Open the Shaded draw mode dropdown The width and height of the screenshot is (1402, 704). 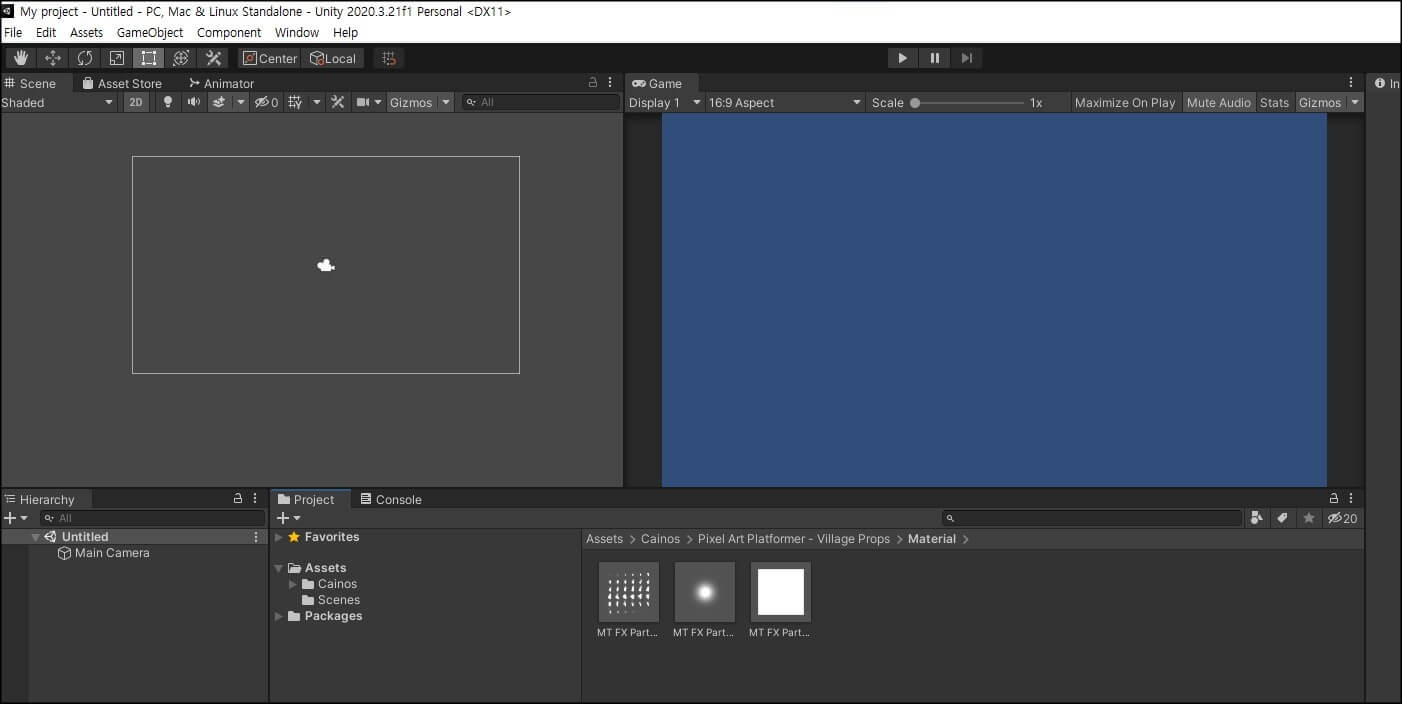point(58,102)
